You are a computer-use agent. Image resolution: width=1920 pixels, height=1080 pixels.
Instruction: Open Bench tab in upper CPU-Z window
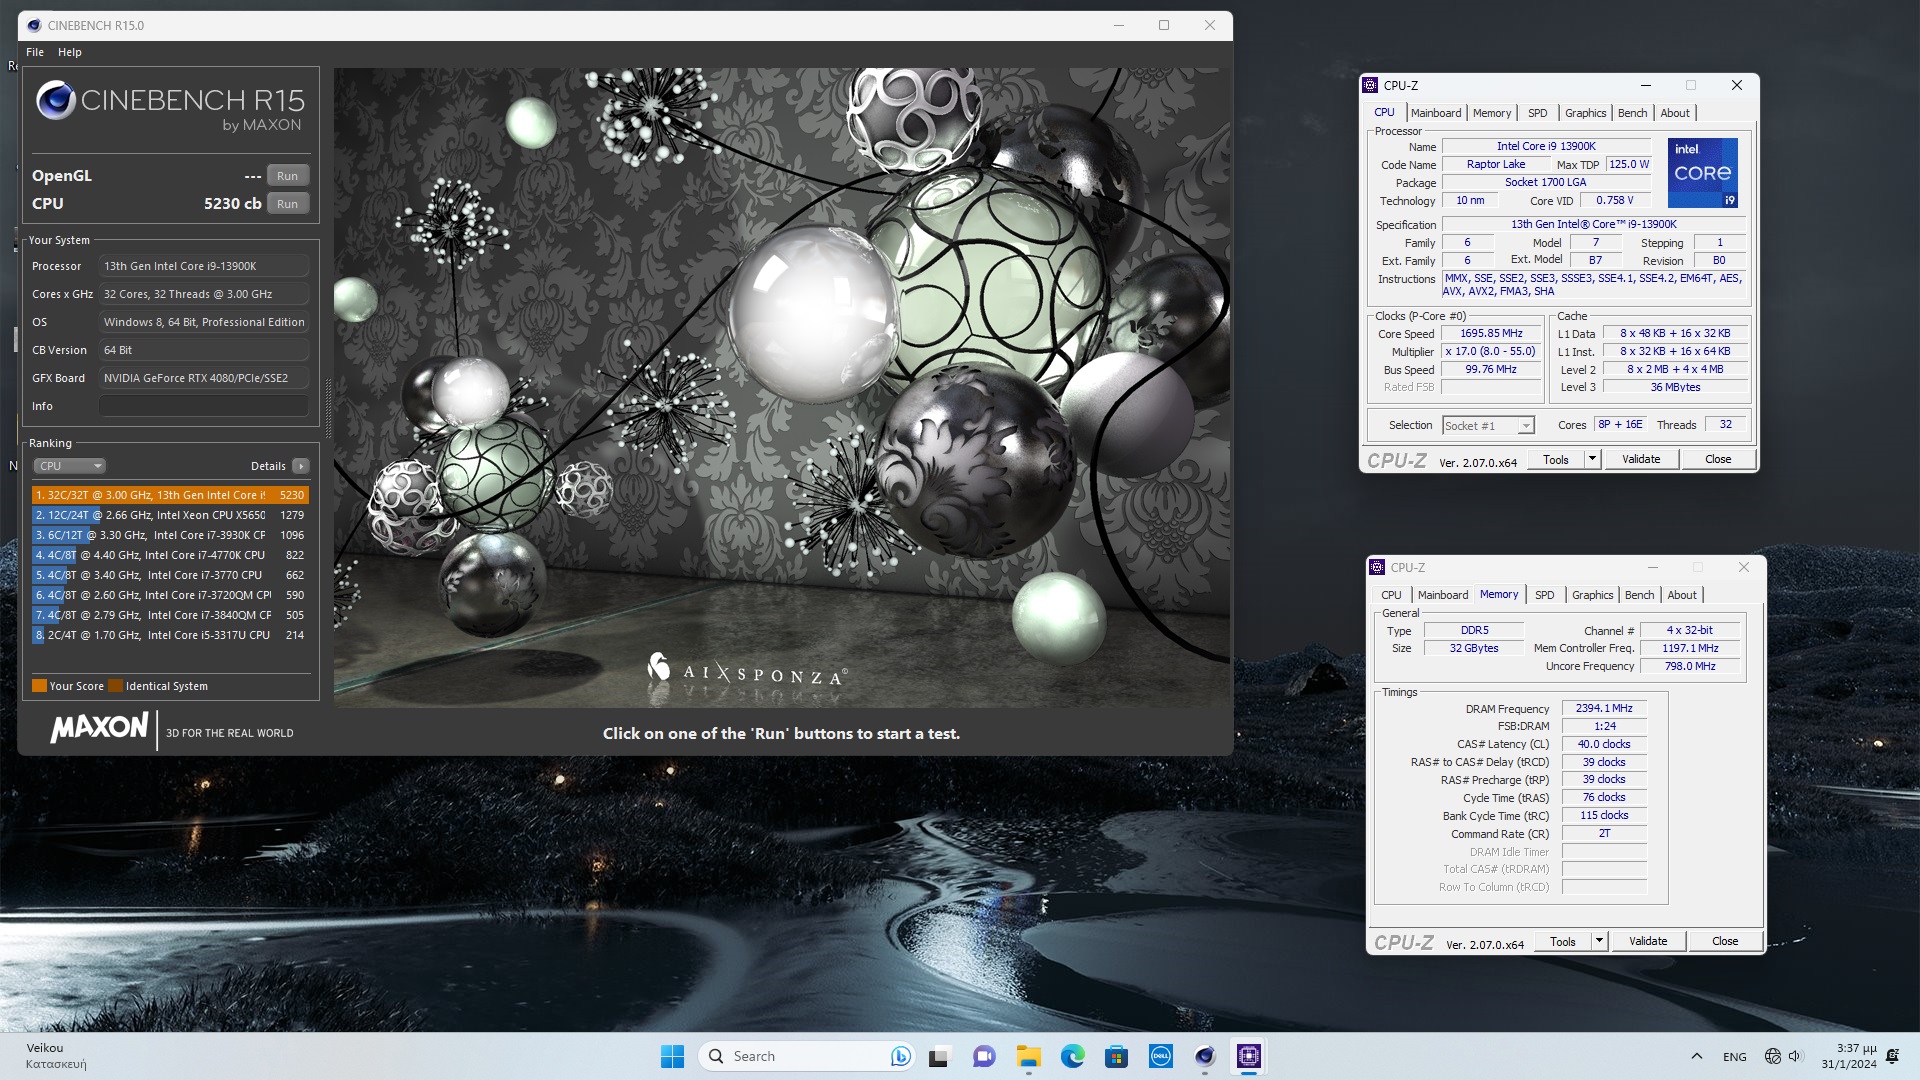tap(1633, 113)
